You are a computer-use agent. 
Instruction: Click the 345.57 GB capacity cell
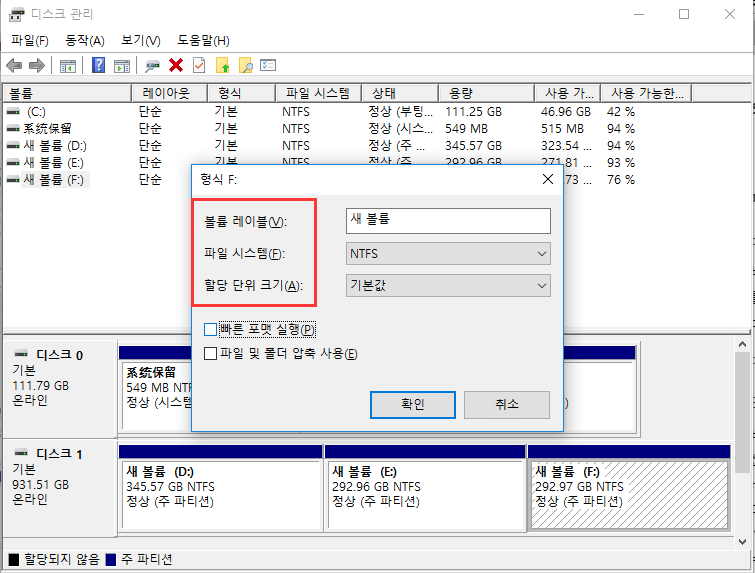point(473,145)
